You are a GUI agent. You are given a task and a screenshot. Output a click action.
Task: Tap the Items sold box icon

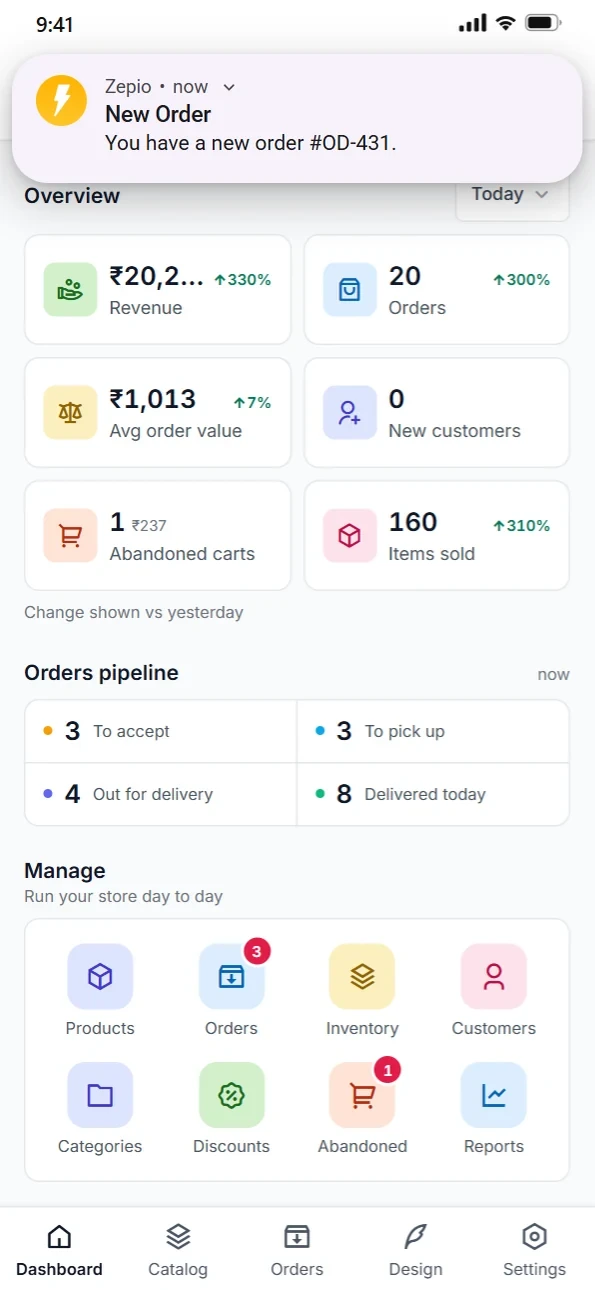point(349,536)
